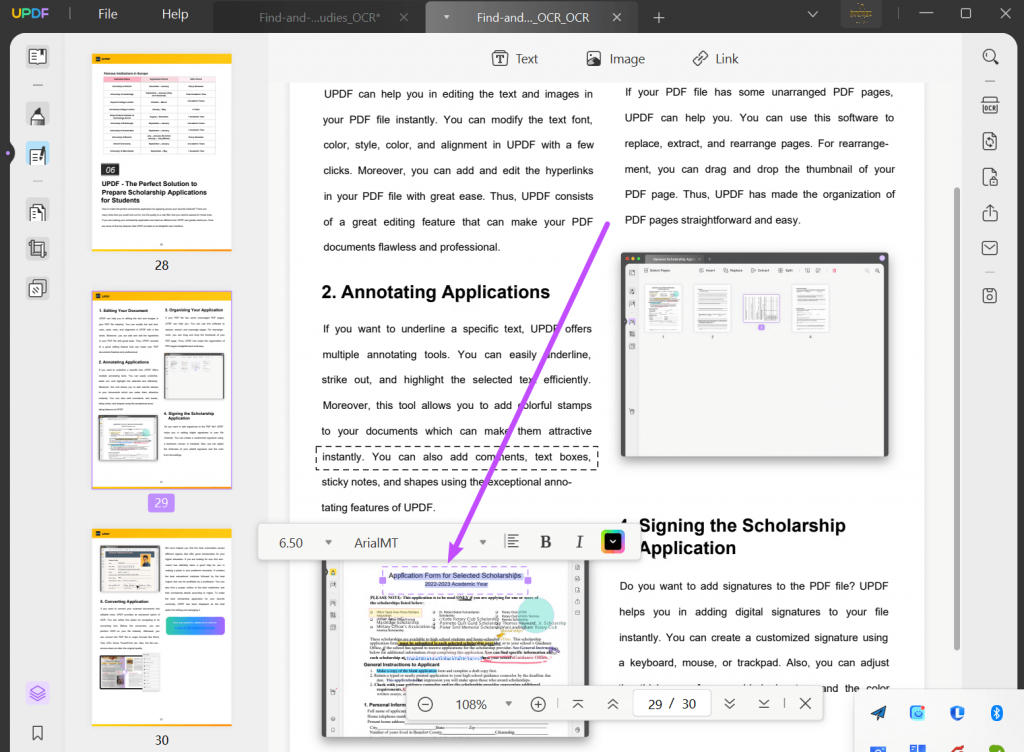Viewport: 1024px width, 752px height.
Task: Select the Image editing tool
Action: pyautogui.click(x=615, y=58)
